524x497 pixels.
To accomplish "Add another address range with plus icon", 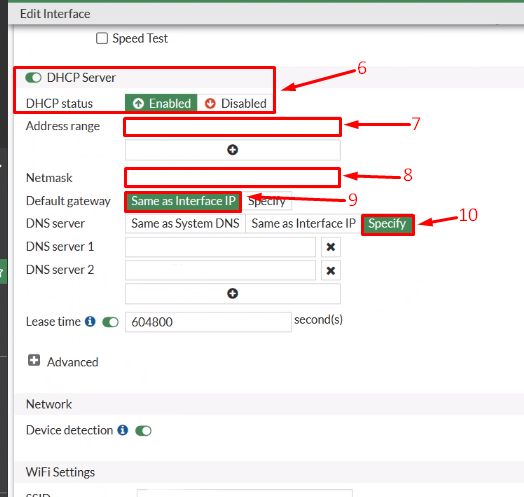I will point(233,150).
